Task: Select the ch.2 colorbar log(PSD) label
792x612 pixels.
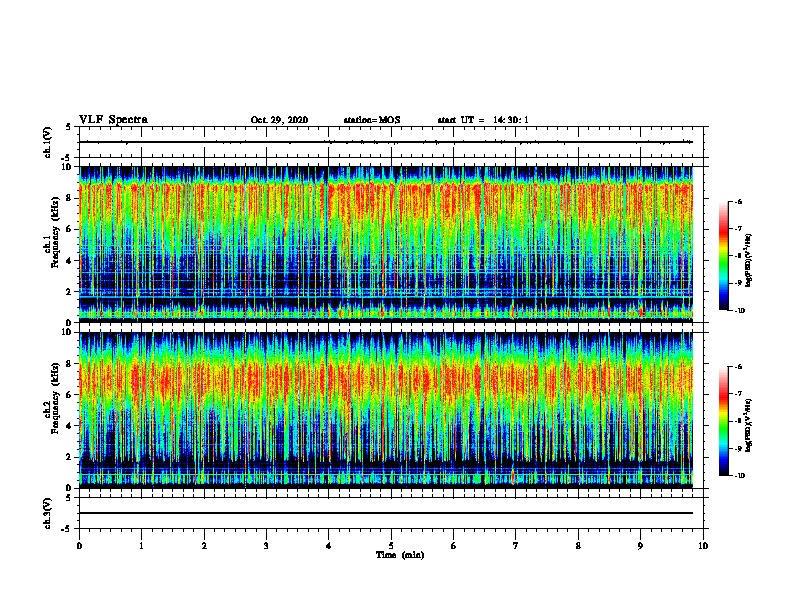Action: (748, 425)
